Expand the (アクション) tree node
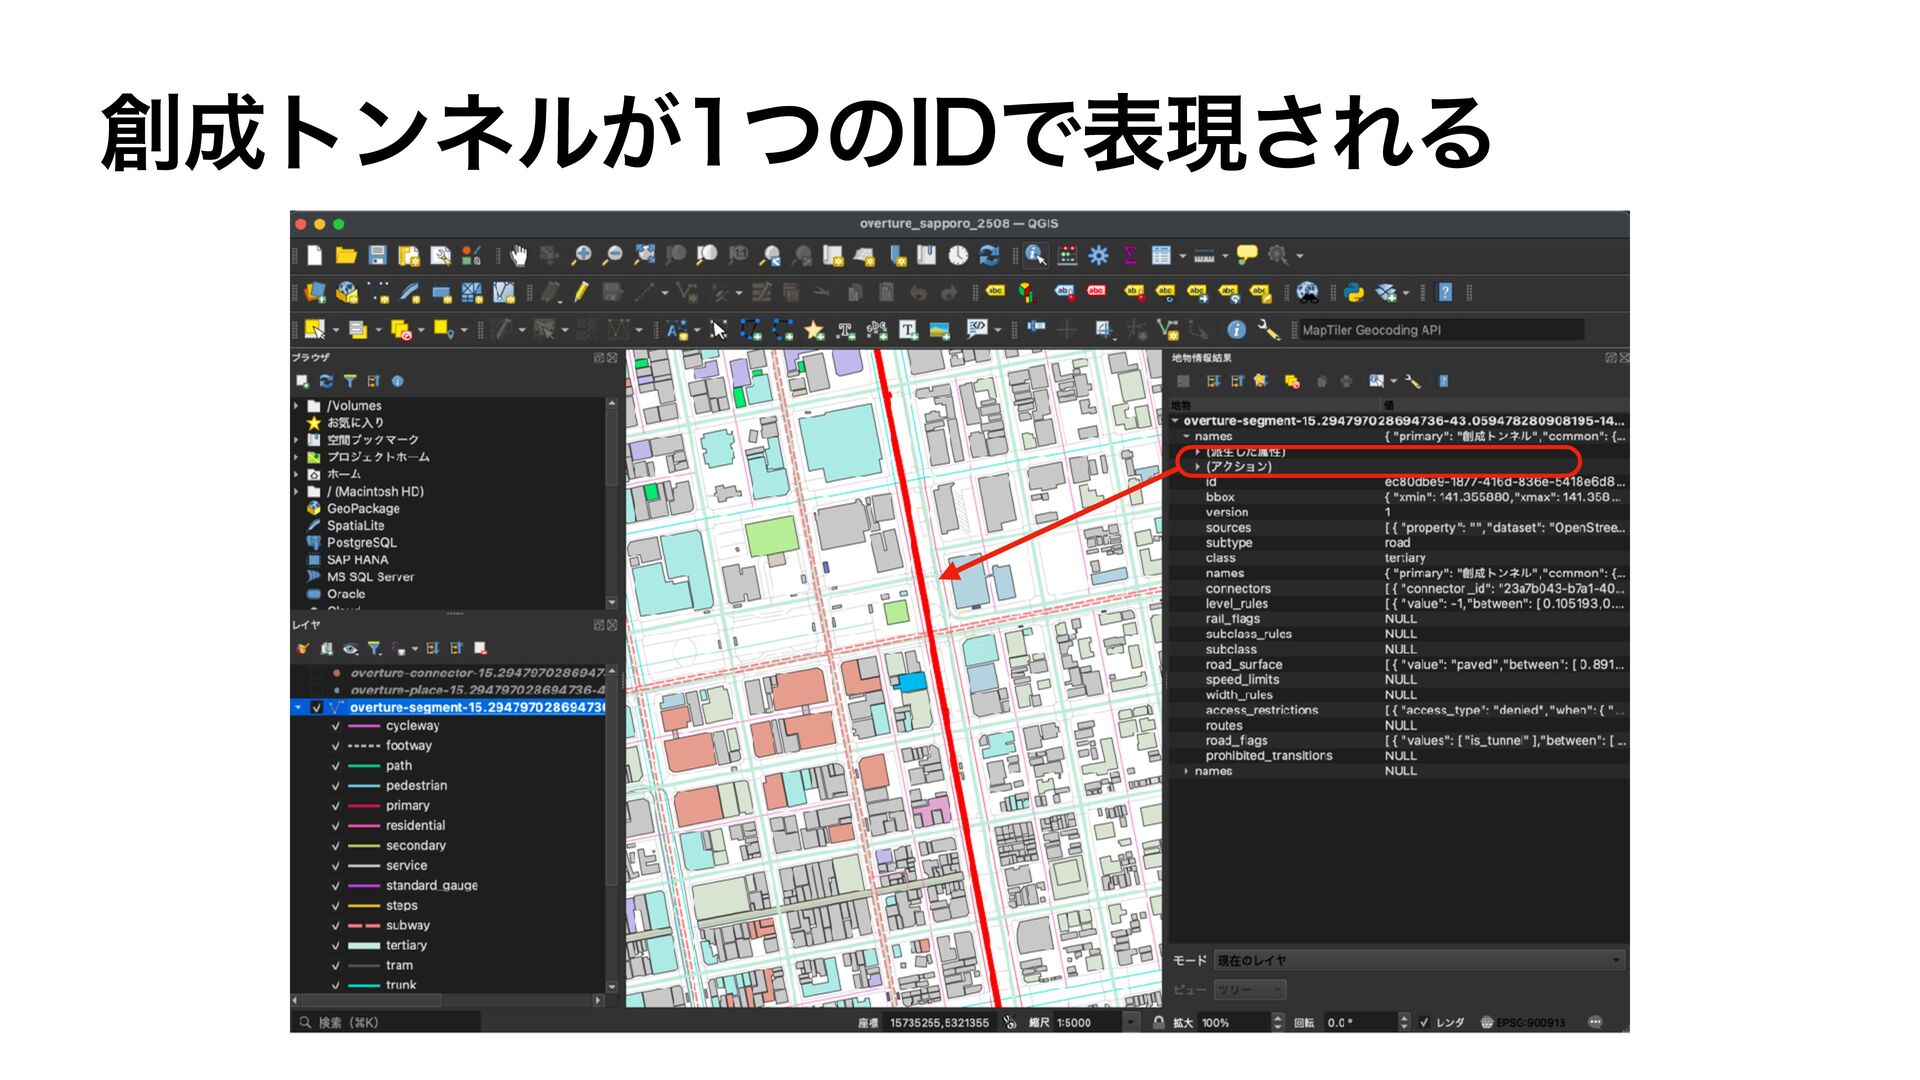 pyautogui.click(x=1198, y=467)
